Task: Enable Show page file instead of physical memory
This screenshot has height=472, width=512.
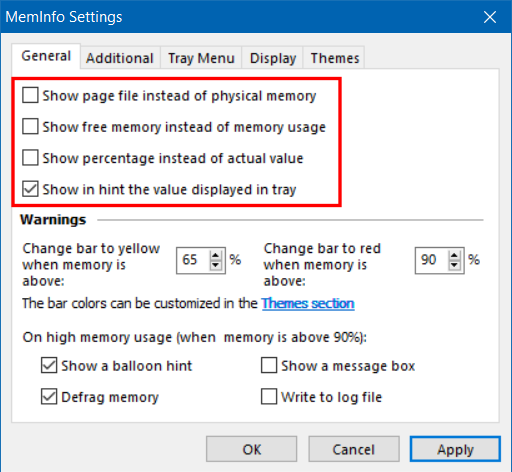Action: point(30,95)
